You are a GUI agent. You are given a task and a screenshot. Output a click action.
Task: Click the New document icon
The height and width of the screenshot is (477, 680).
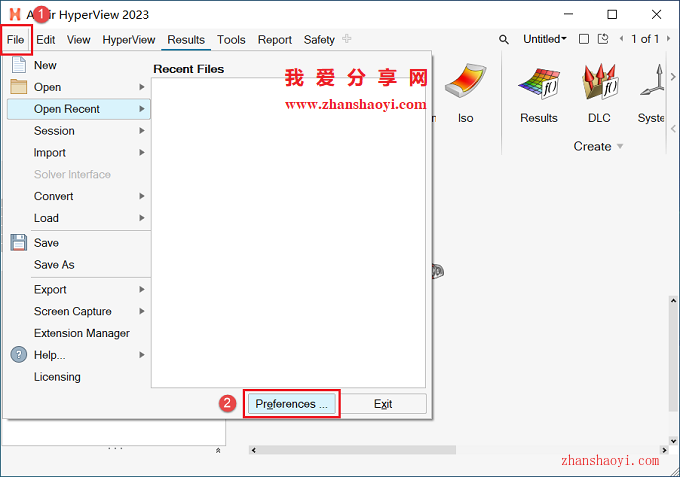19,65
